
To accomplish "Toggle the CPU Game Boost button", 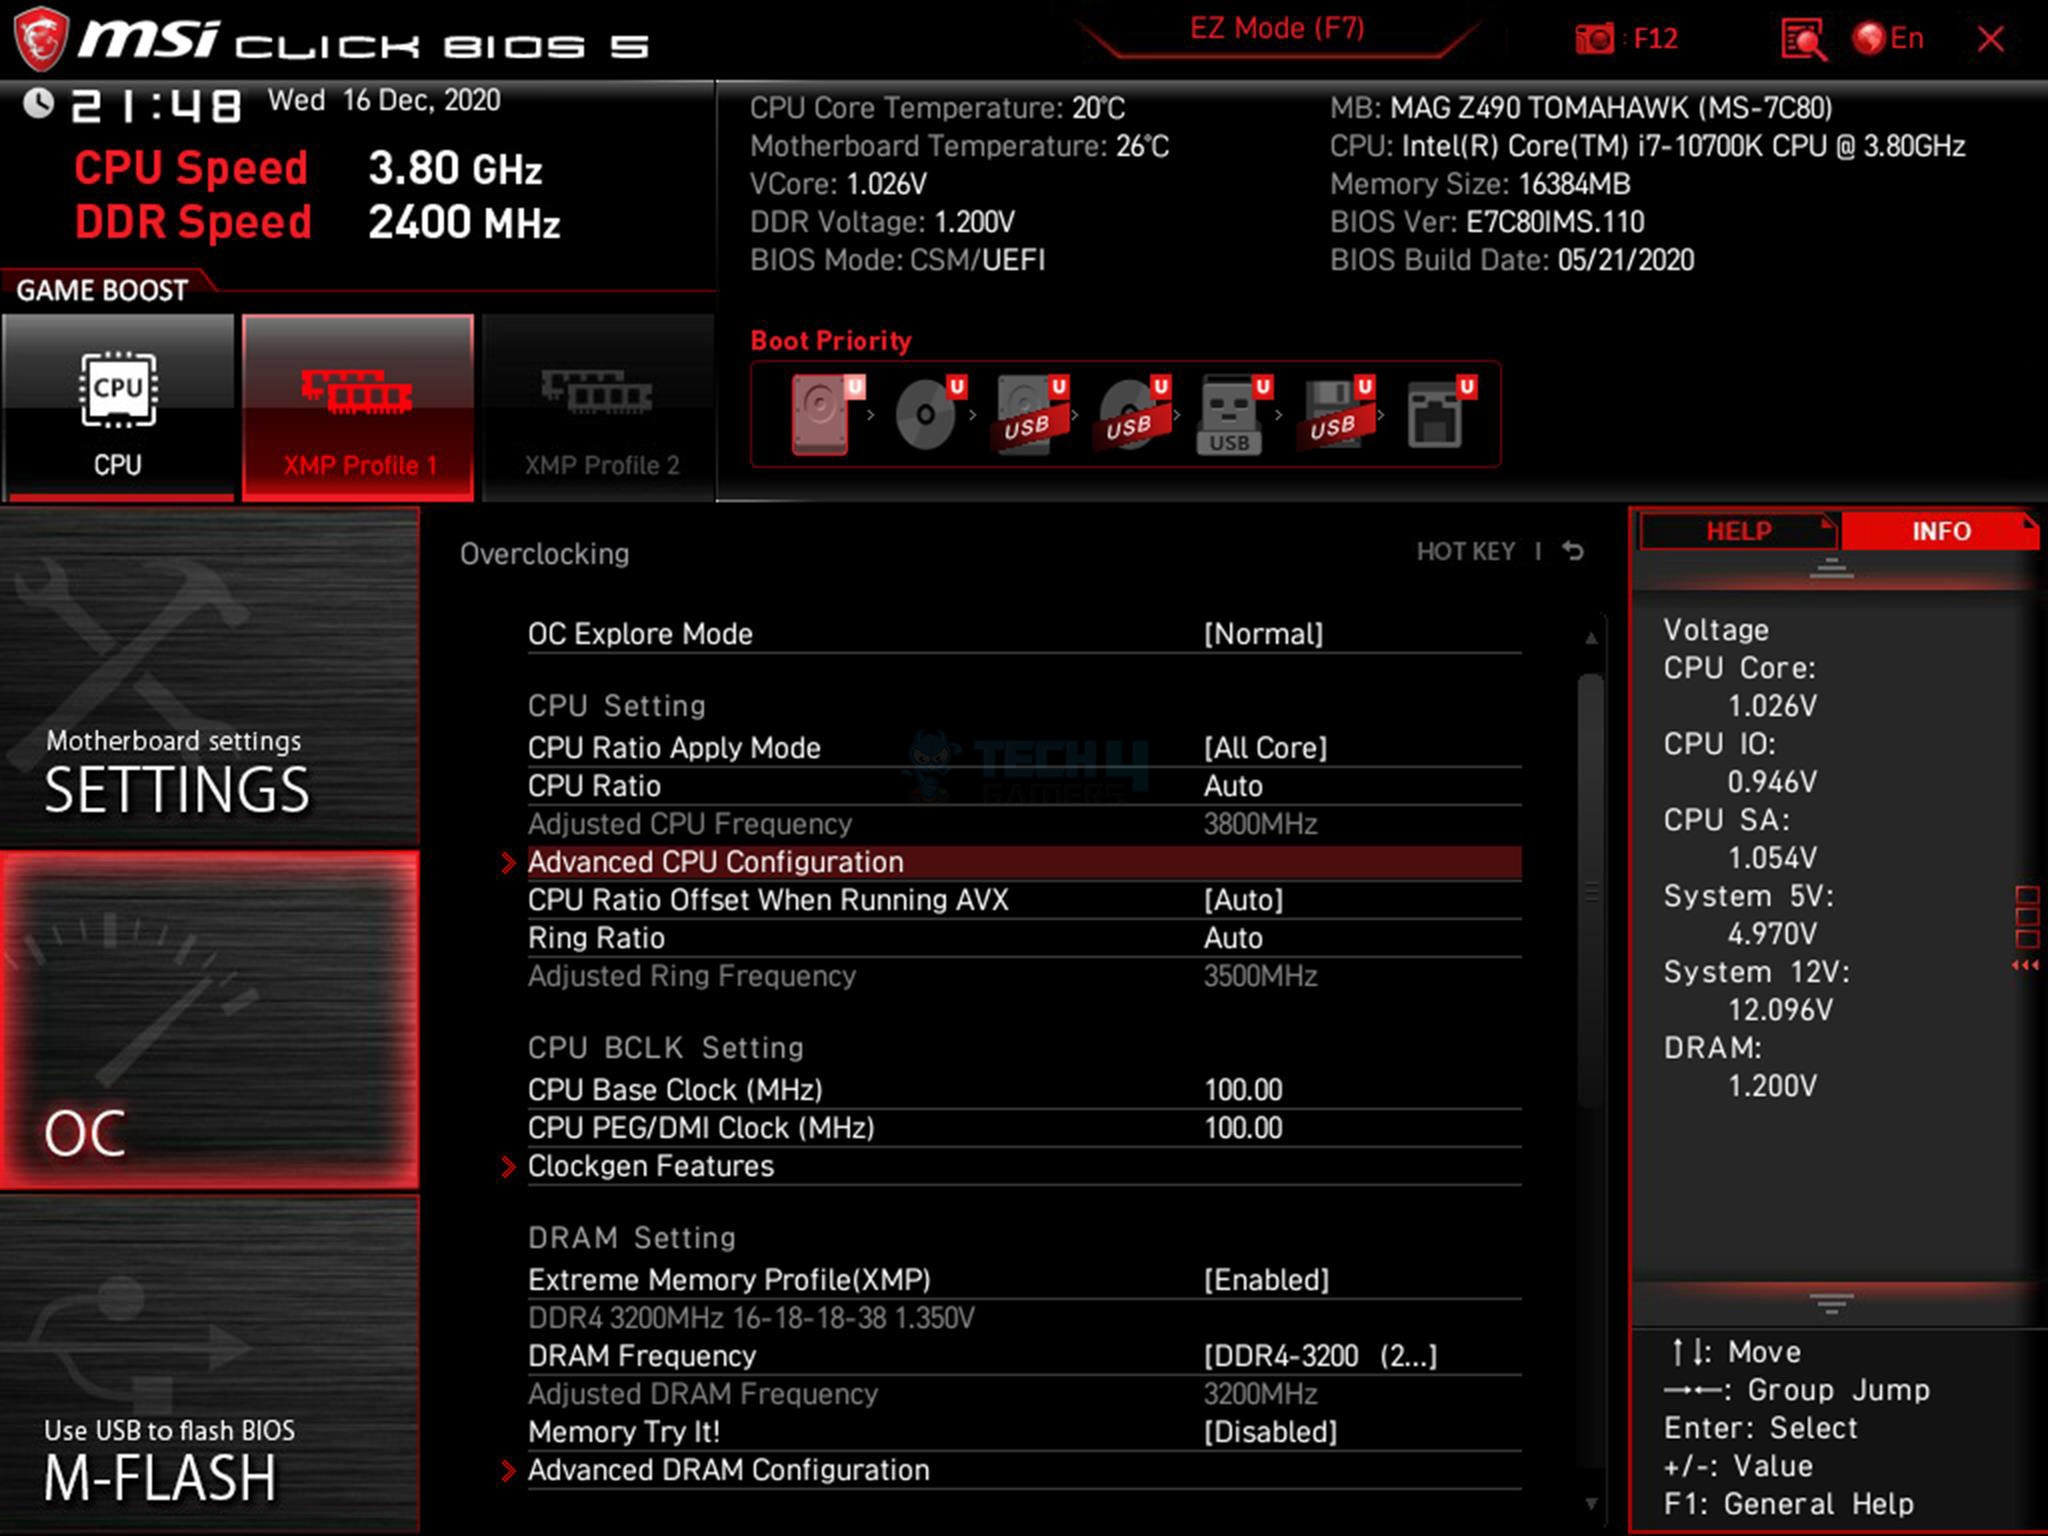I will (x=118, y=406).
